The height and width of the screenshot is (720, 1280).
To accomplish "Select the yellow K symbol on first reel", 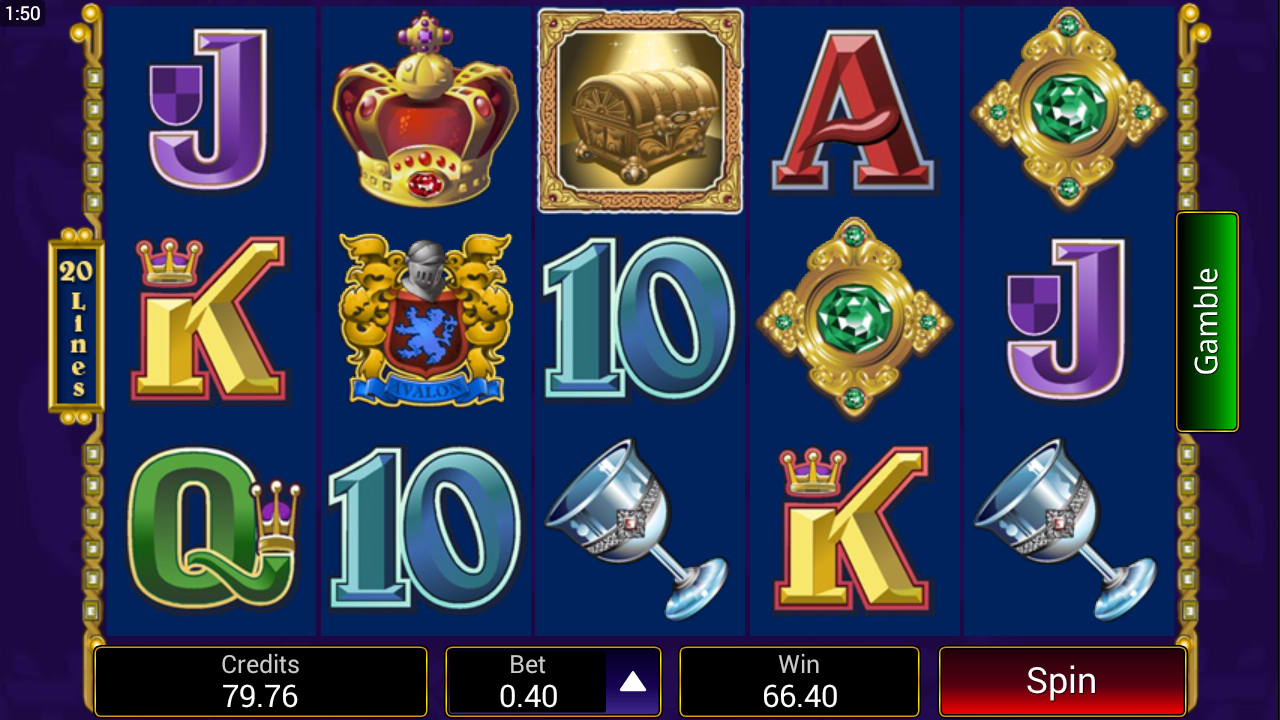I will pyautogui.click(x=209, y=319).
